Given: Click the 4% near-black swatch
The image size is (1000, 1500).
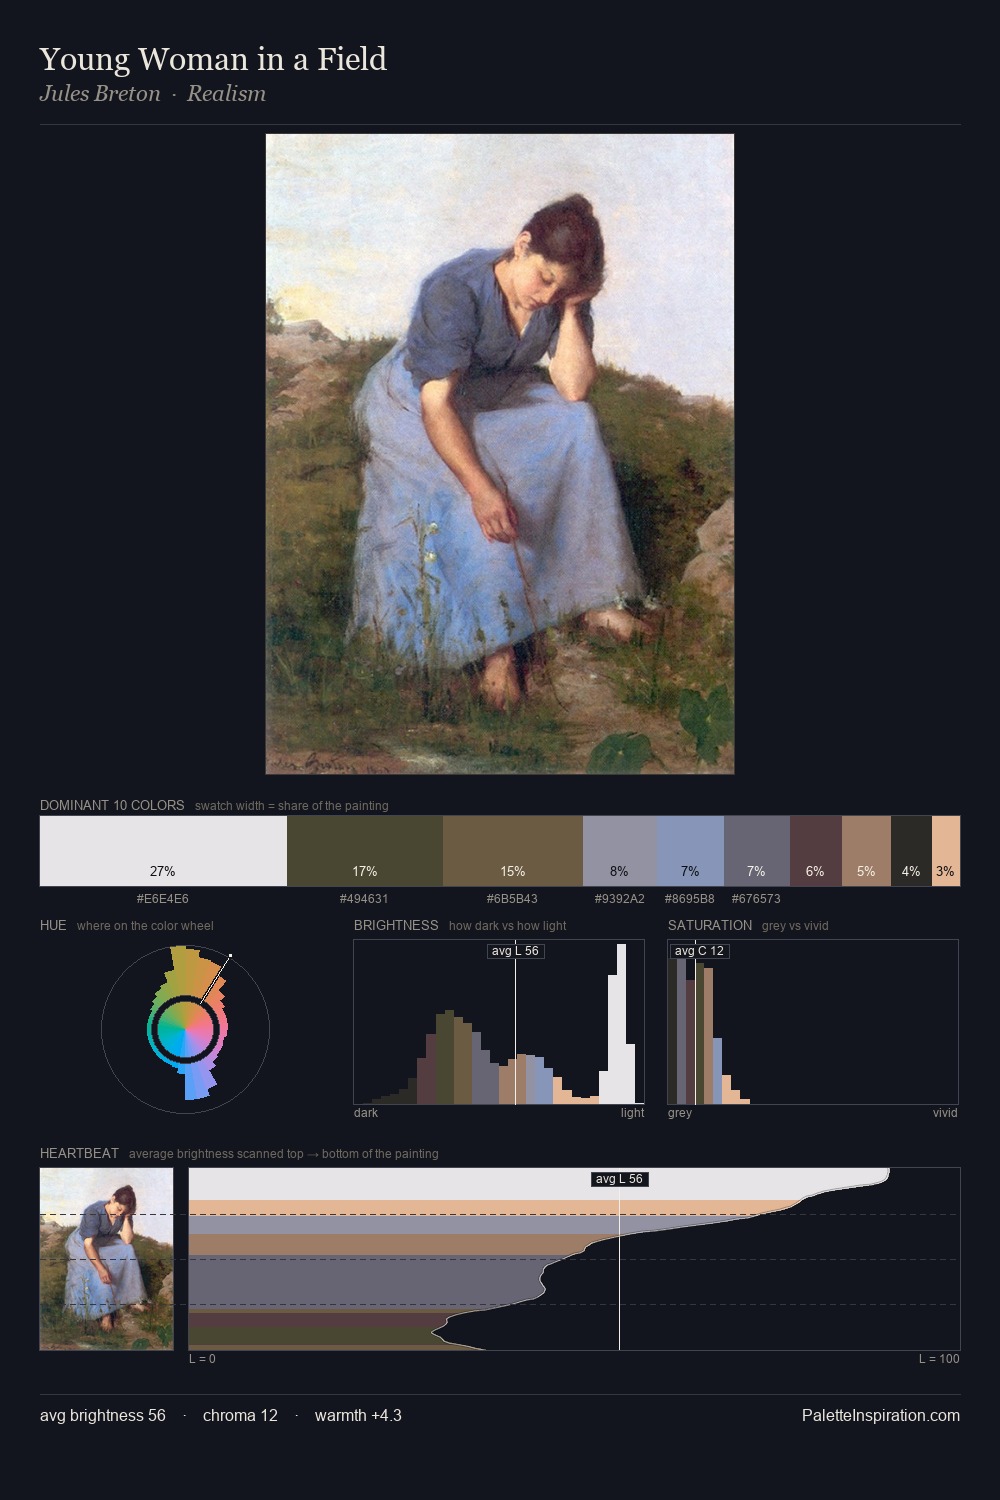Looking at the screenshot, I should click(x=911, y=851).
